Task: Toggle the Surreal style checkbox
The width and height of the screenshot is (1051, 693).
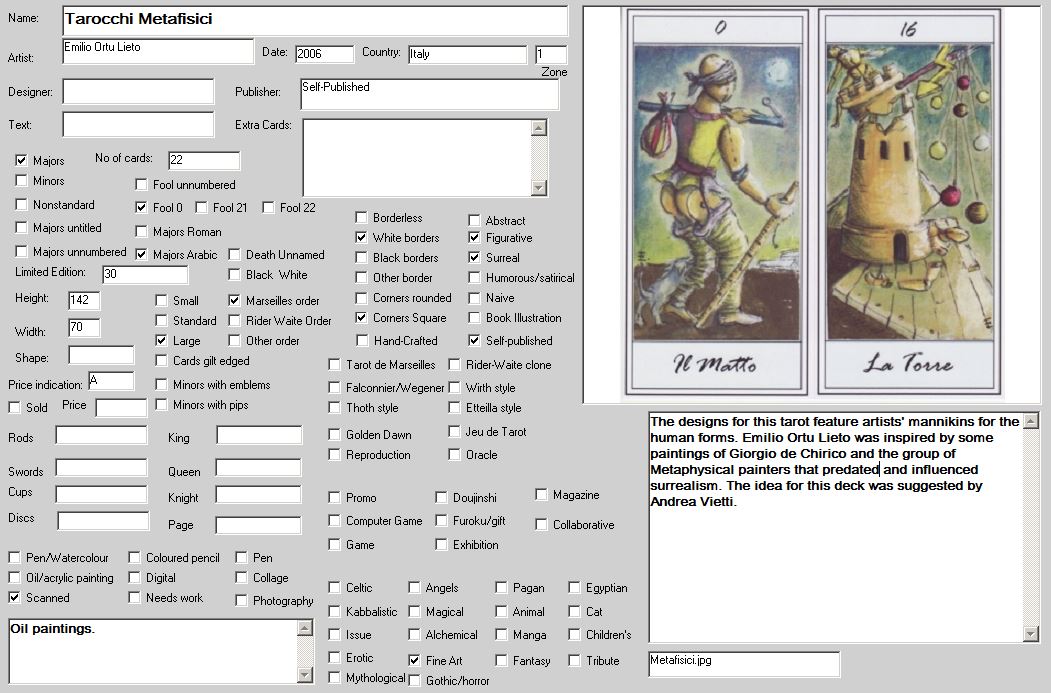Action: [x=475, y=258]
